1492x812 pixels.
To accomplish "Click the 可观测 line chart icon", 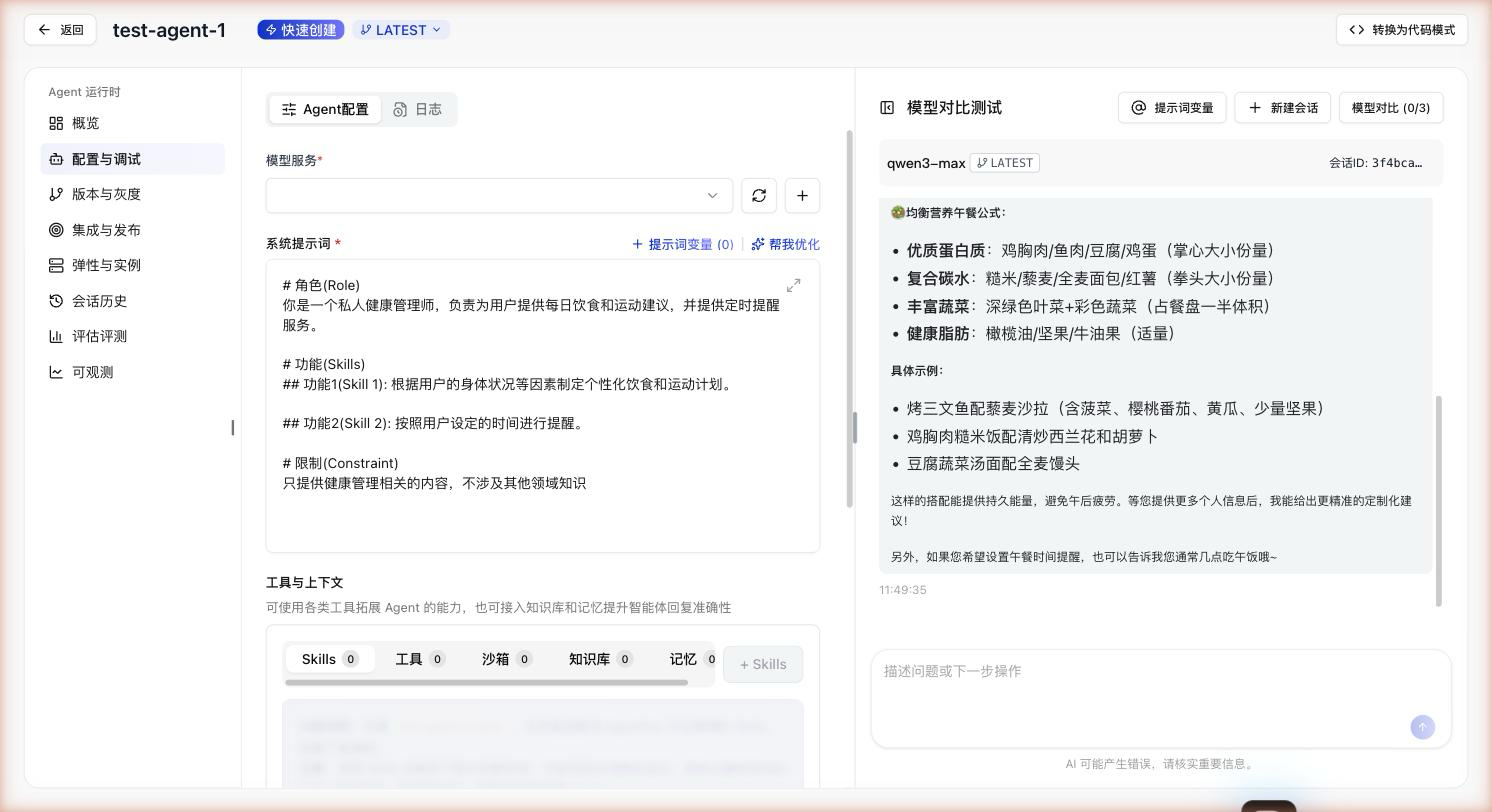I will [56, 372].
